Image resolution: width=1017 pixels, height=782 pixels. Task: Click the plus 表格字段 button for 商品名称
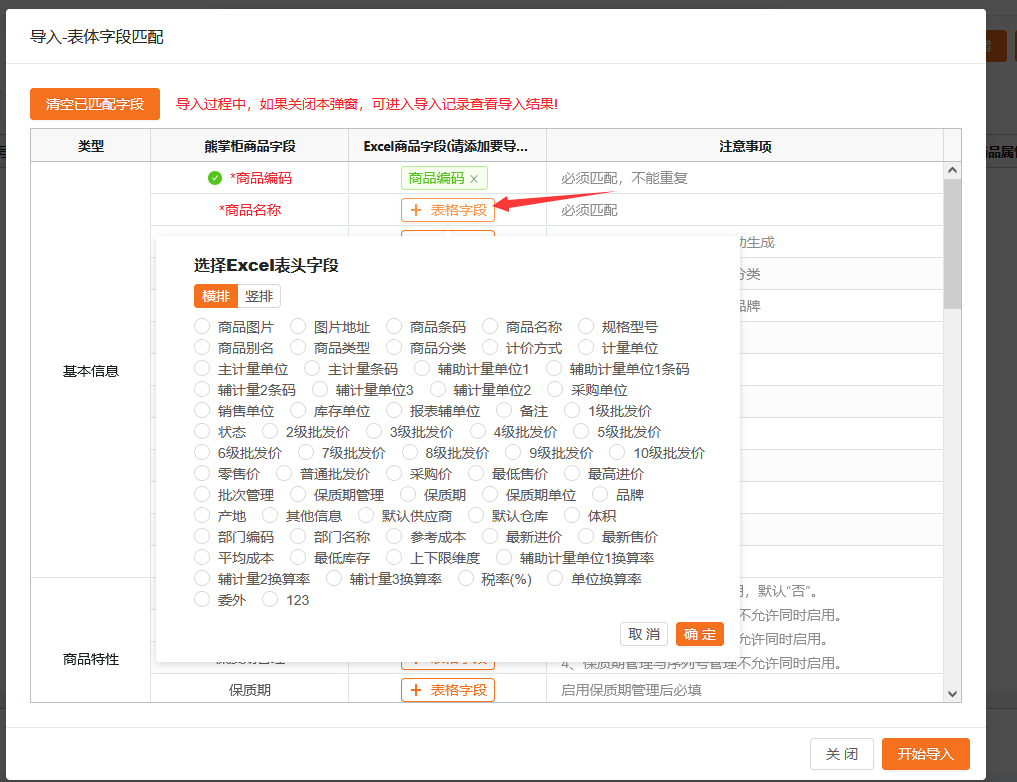click(x=448, y=210)
